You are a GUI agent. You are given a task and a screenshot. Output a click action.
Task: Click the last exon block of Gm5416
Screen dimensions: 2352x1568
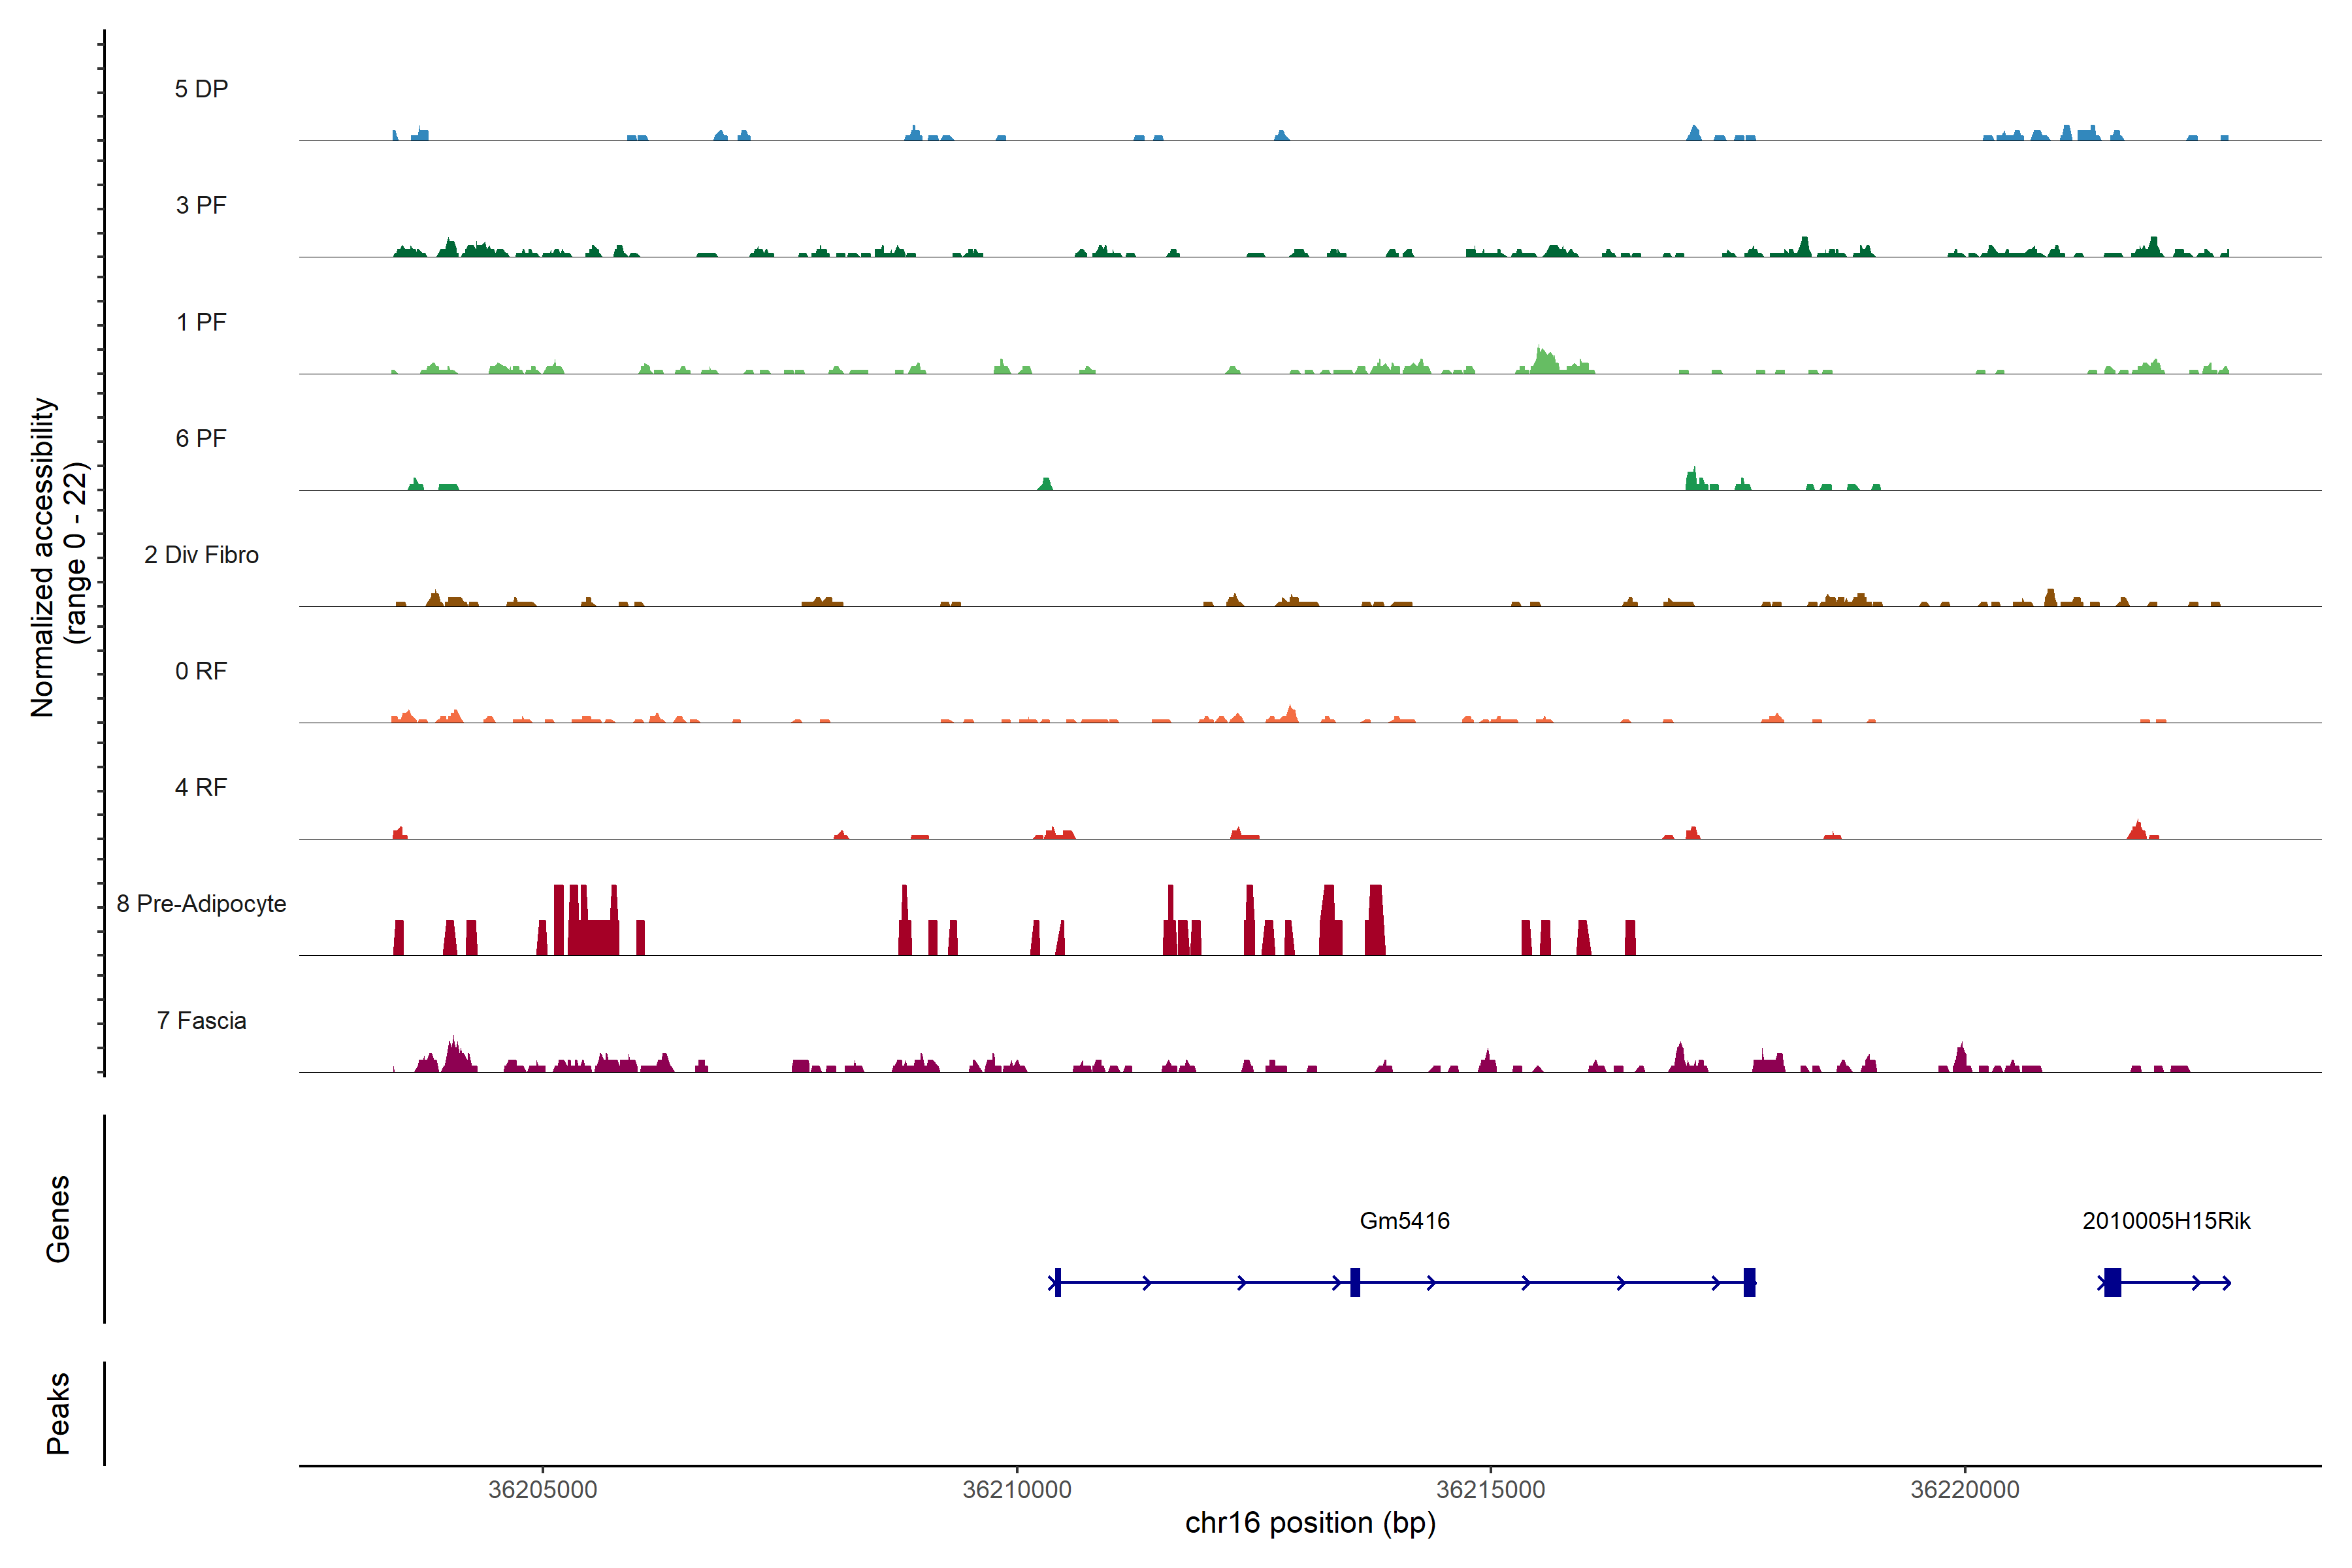(x=1749, y=1282)
